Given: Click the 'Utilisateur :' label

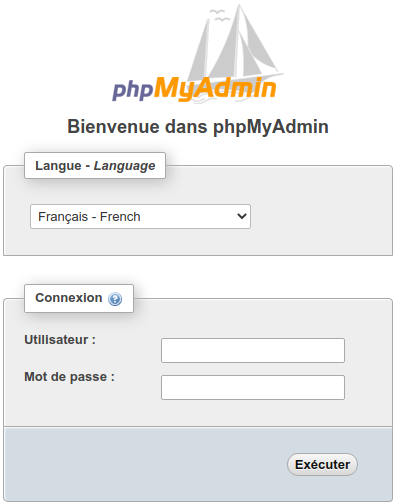Looking at the screenshot, I should point(60,340).
